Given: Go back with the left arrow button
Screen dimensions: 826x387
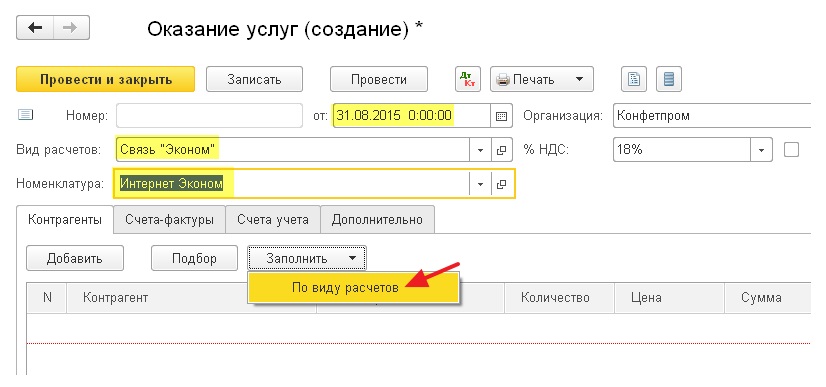Looking at the screenshot, I should tap(35, 28).
